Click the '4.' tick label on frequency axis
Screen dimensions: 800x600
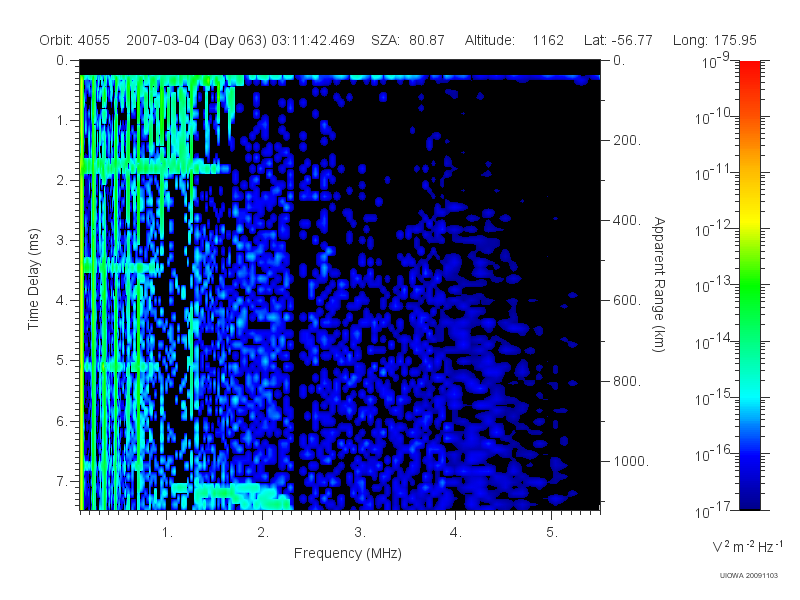(x=456, y=533)
